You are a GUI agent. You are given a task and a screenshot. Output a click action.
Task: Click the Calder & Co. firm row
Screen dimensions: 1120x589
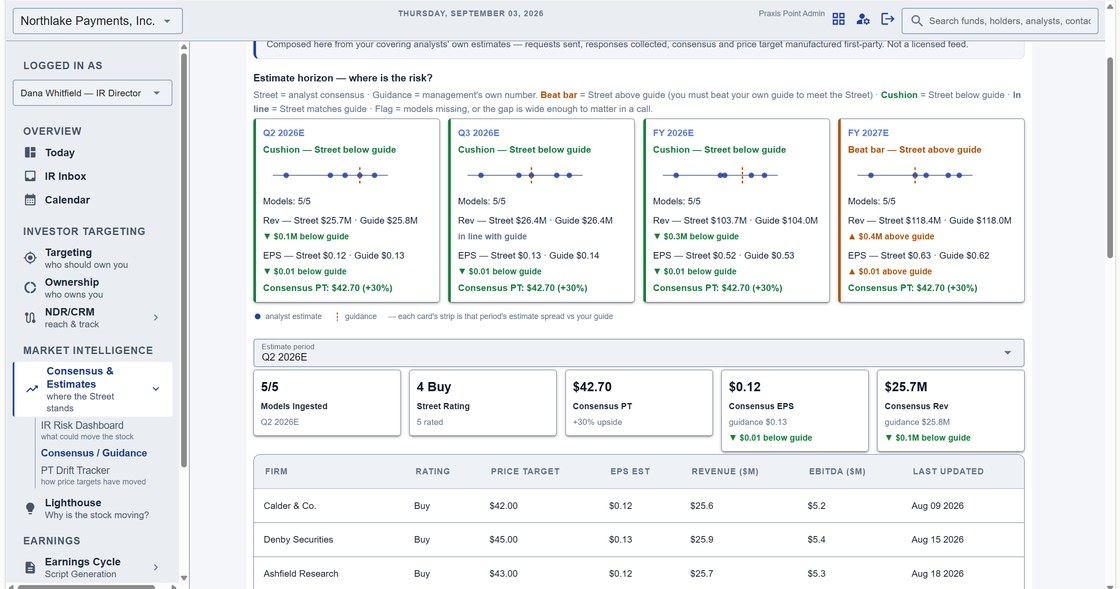pos(639,505)
